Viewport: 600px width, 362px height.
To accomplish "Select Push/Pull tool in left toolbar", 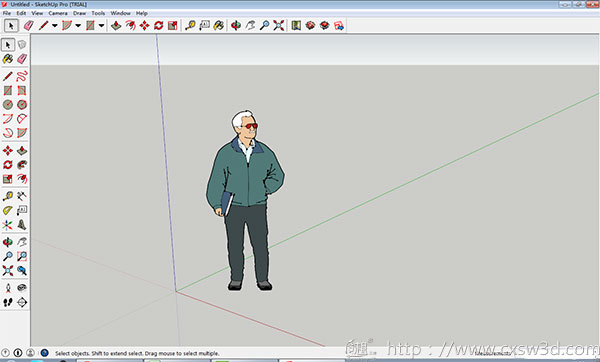I will click(22, 150).
